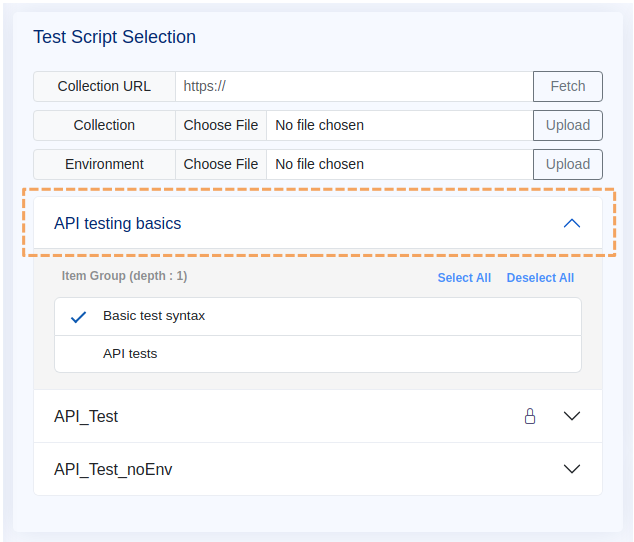Expand API_Test using its down chevron
Image resolution: width=634 pixels, height=542 pixels.
tap(572, 416)
